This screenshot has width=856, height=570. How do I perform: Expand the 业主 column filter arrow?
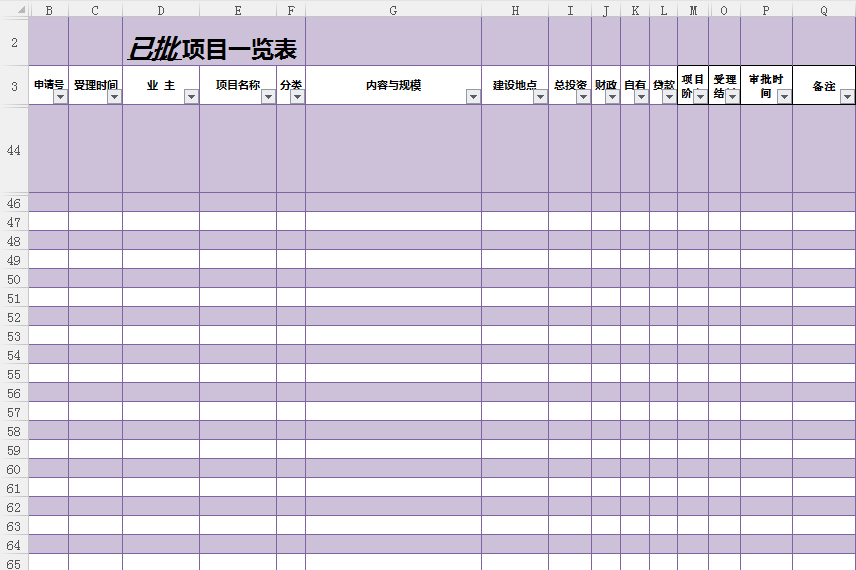point(191,97)
